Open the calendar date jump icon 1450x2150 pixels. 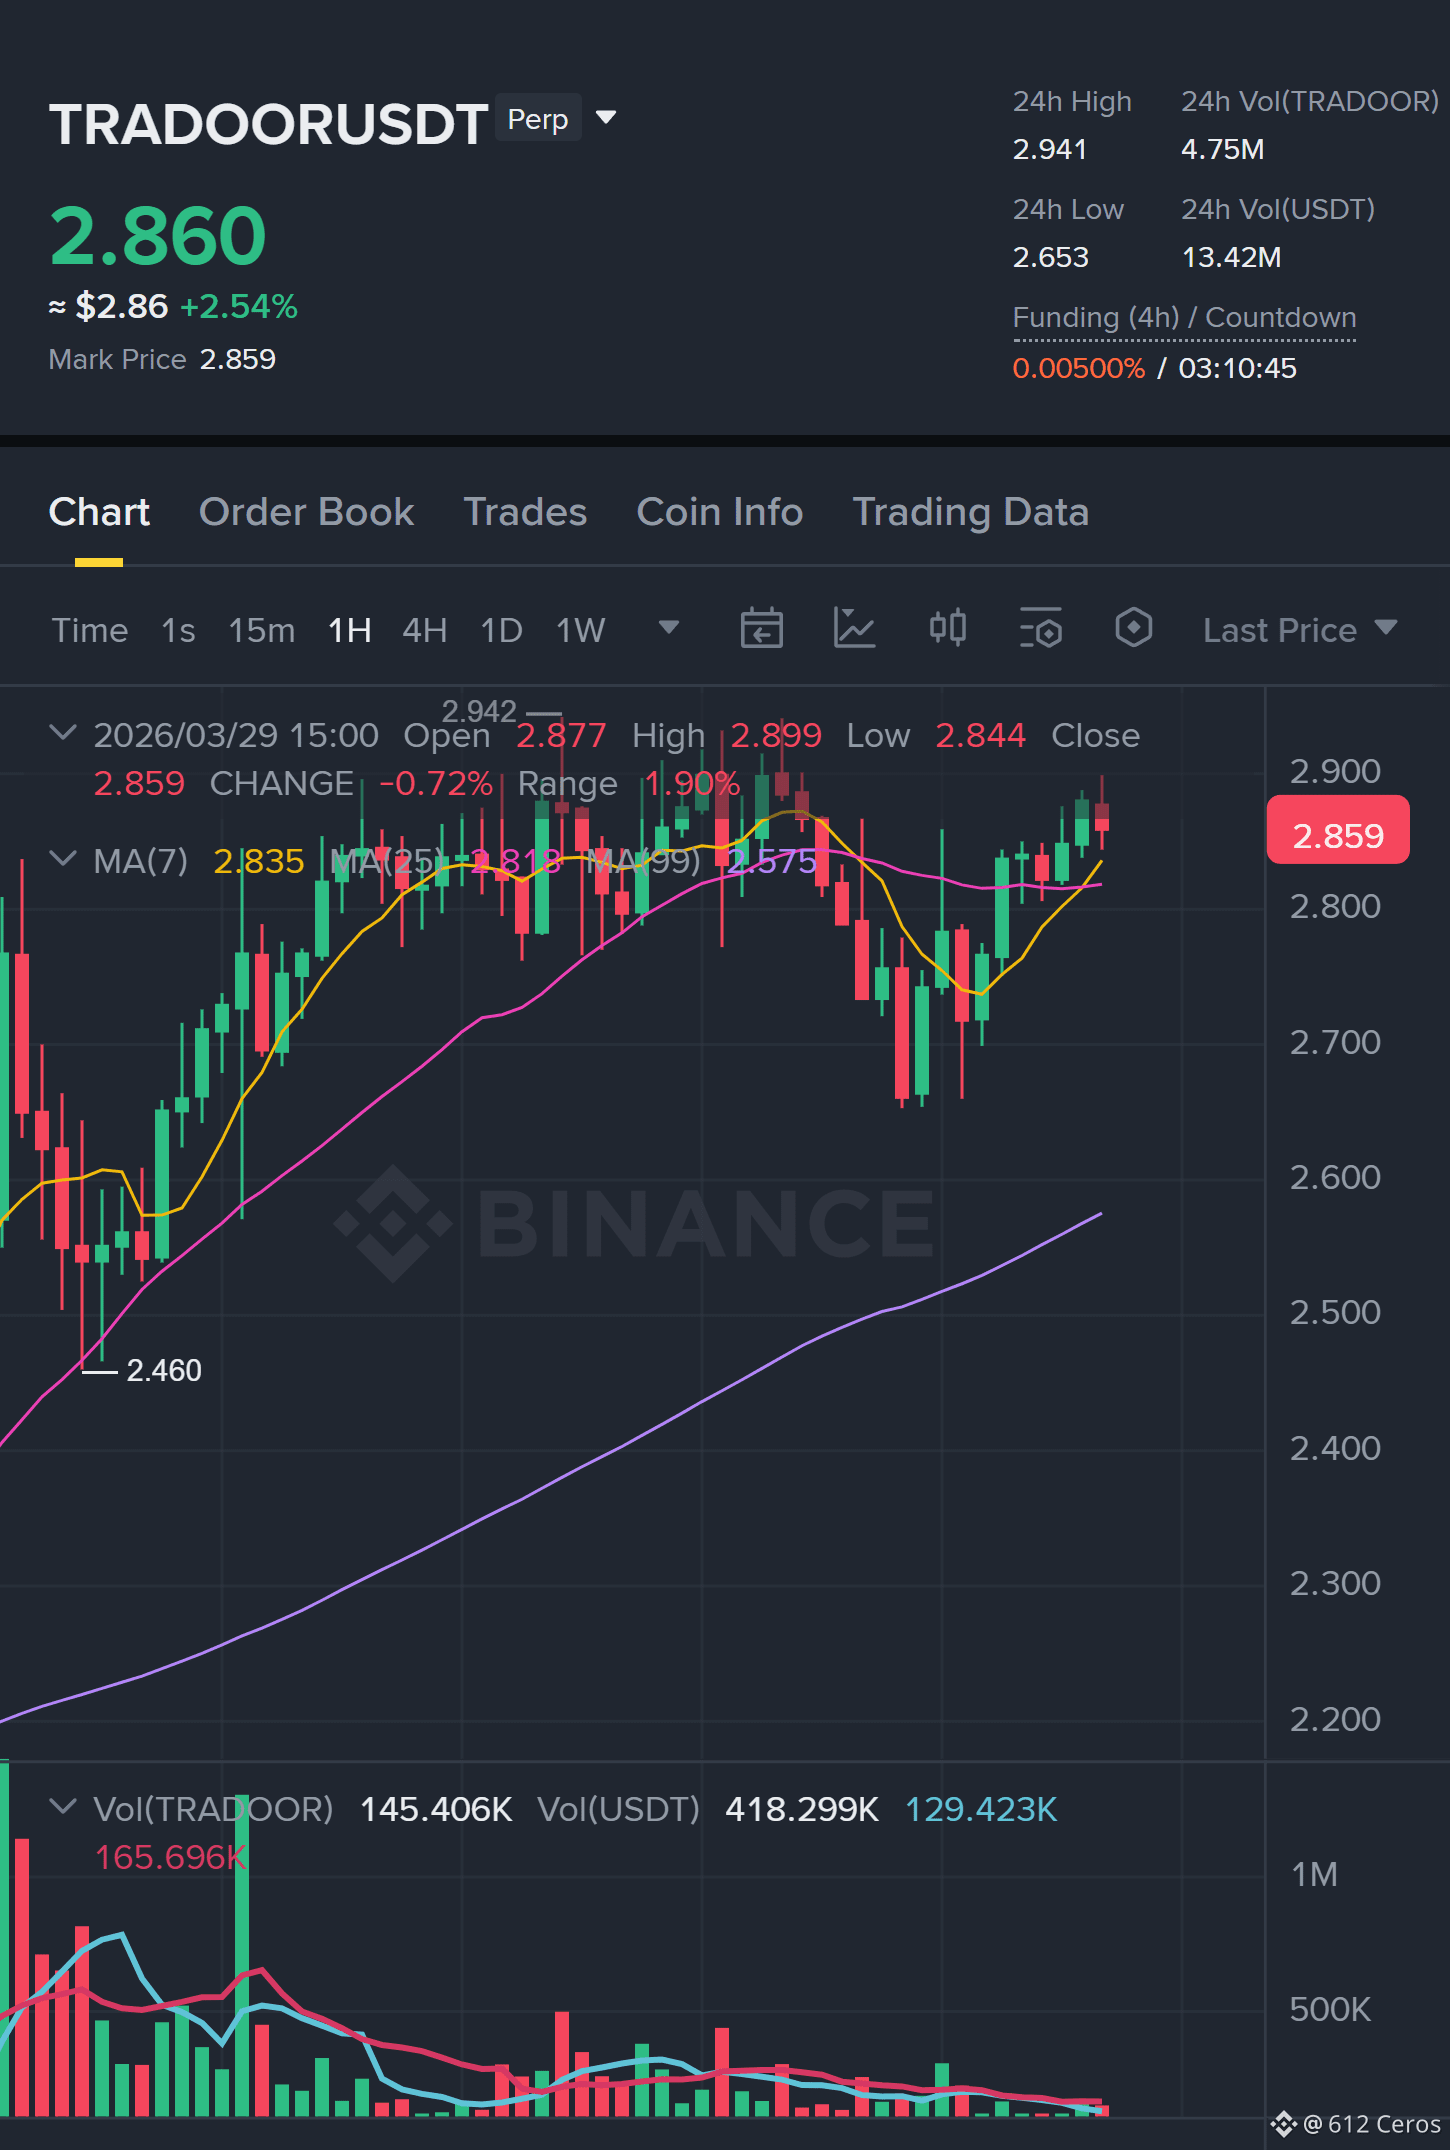pyautogui.click(x=761, y=629)
